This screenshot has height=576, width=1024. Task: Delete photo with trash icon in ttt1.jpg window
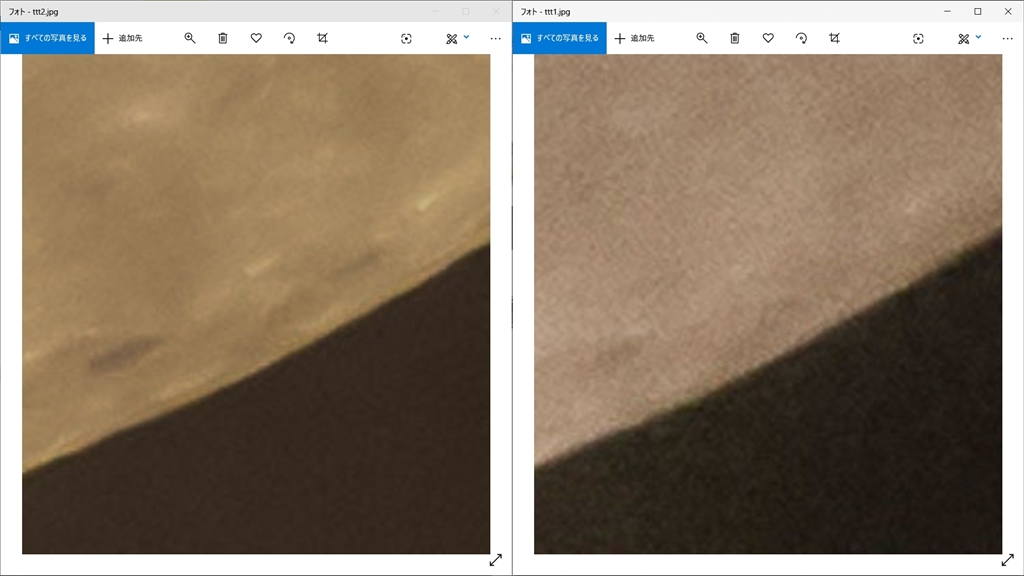[x=735, y=38]
